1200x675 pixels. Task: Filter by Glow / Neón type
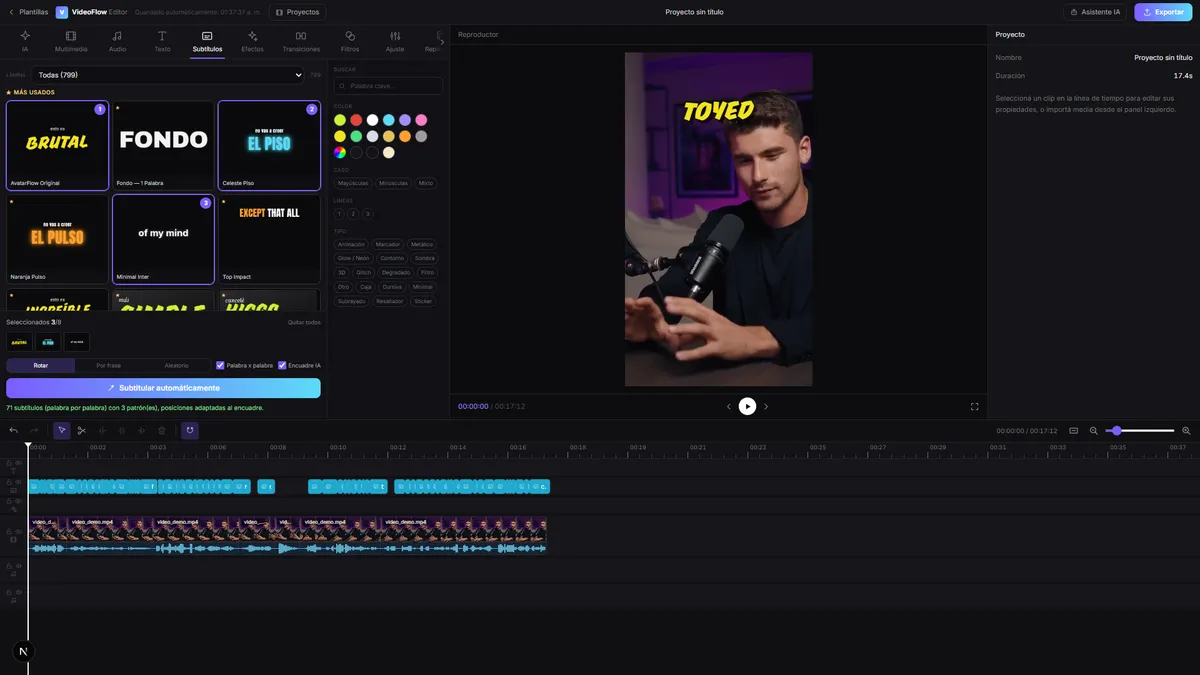tap(351, 258)
